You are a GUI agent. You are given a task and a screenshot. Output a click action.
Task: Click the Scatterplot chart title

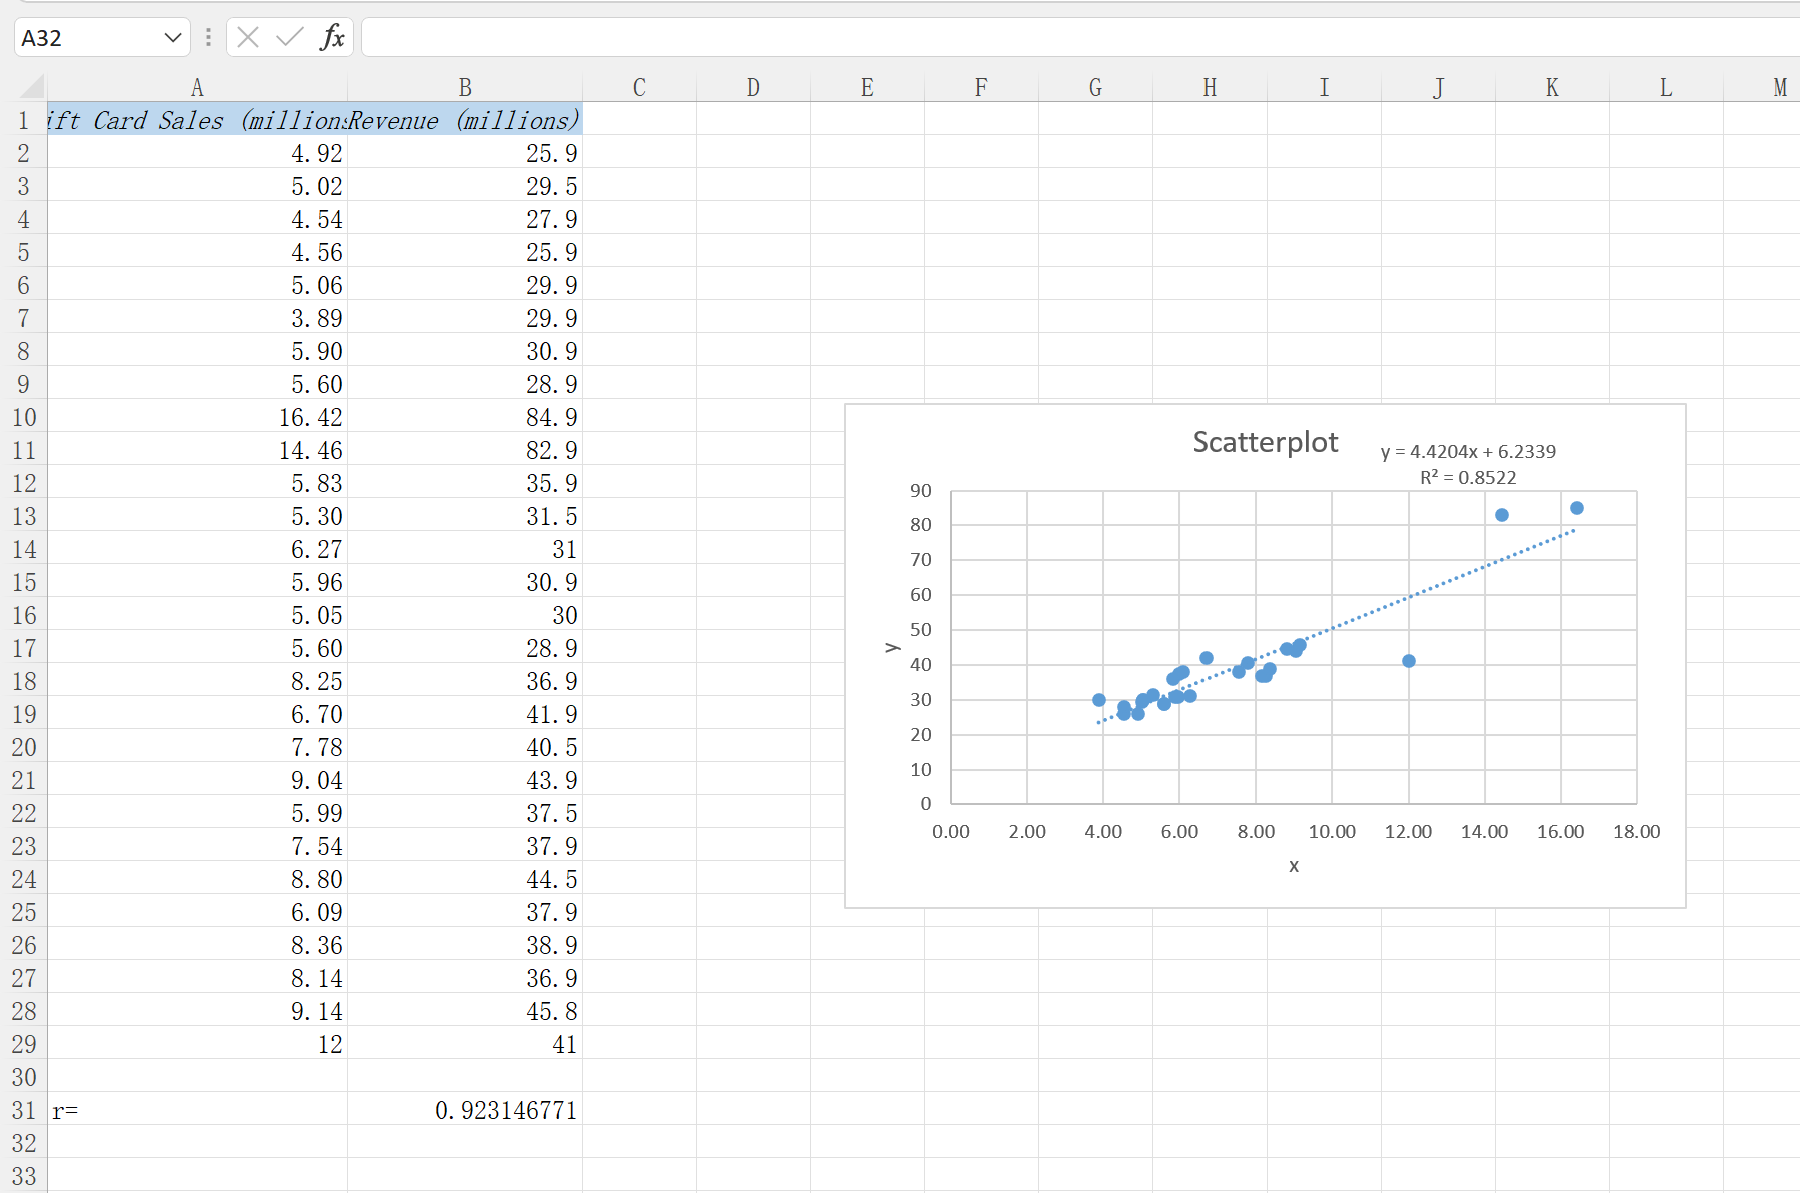(x=1265, y=442)
